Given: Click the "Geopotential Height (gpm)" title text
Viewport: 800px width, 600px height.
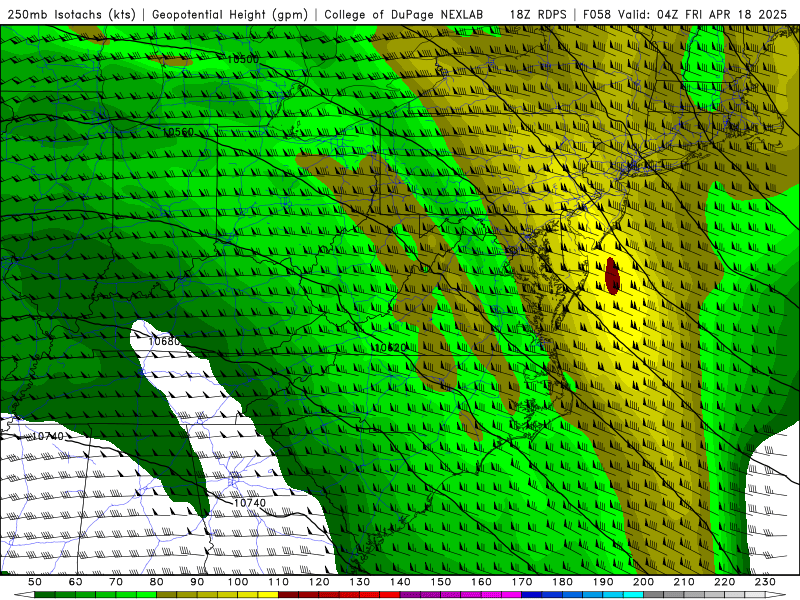Looking at the screenshot, I should click(x=230, y=15).
